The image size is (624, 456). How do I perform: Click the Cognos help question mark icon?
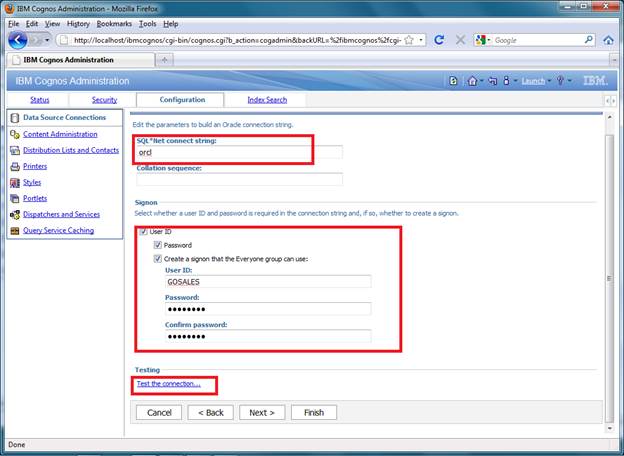click(x=560, y=81)
